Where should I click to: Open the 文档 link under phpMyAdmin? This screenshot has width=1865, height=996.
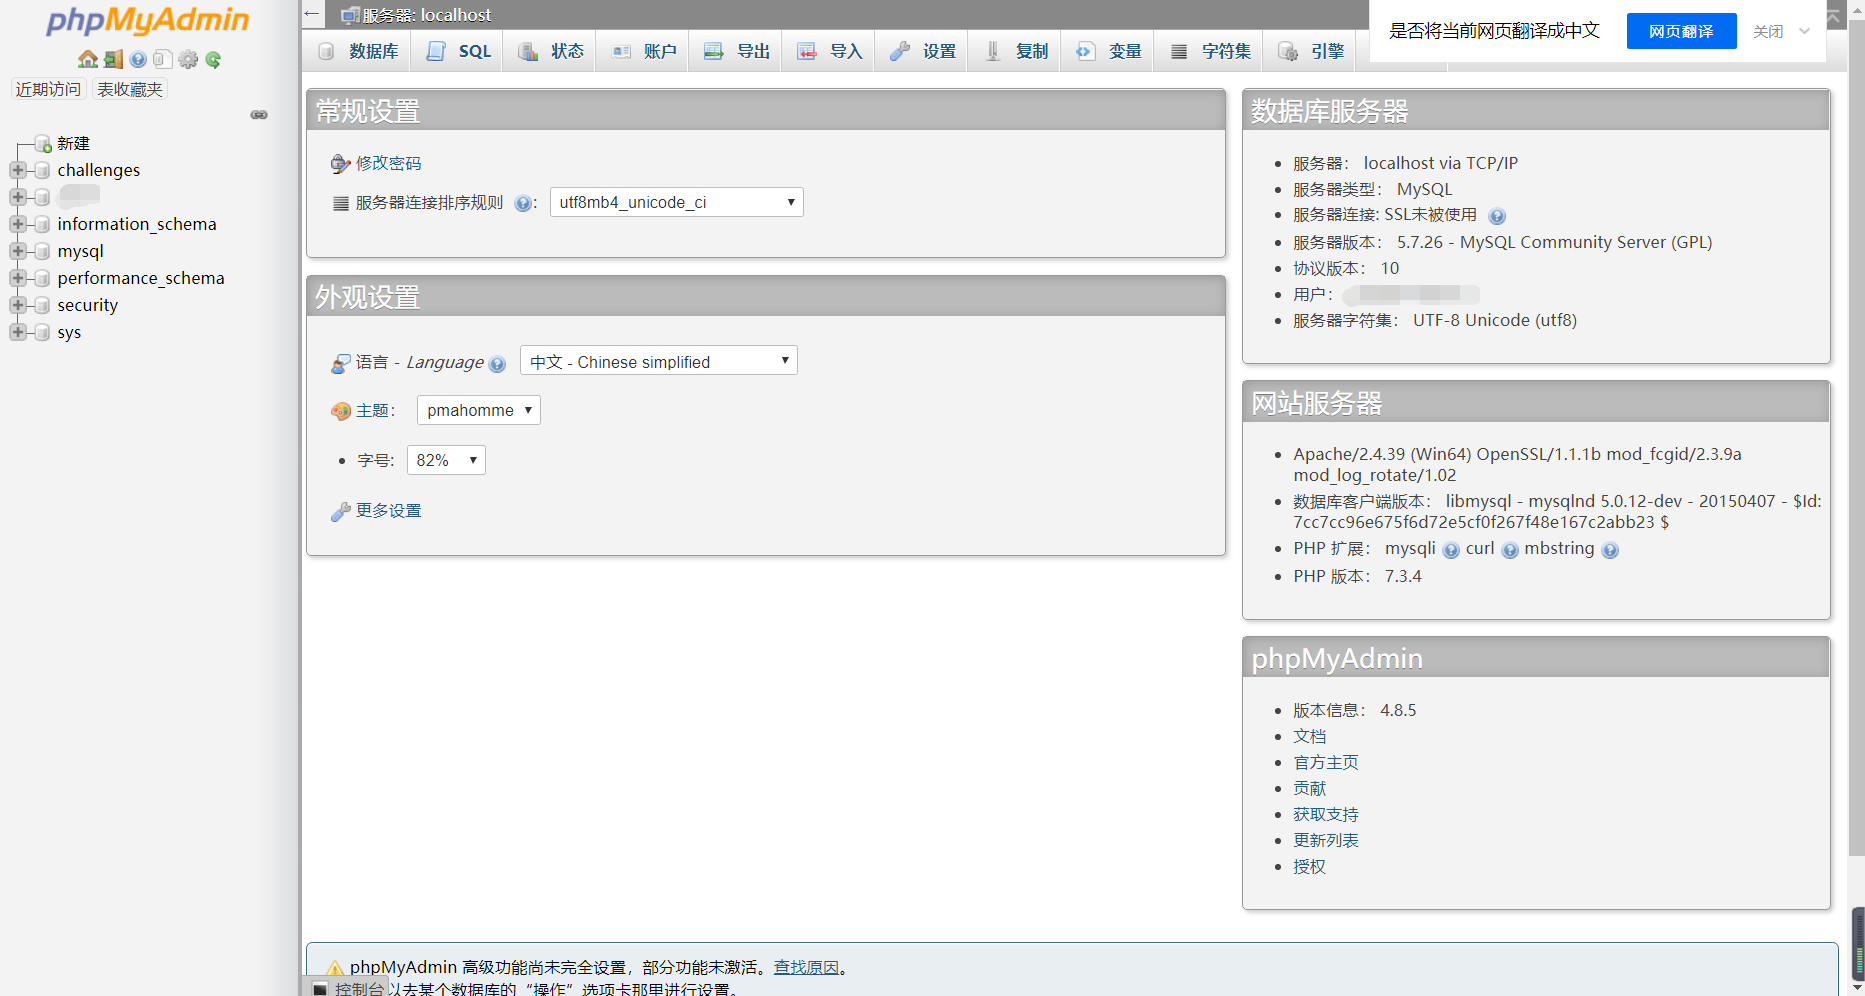[1309, 736]
